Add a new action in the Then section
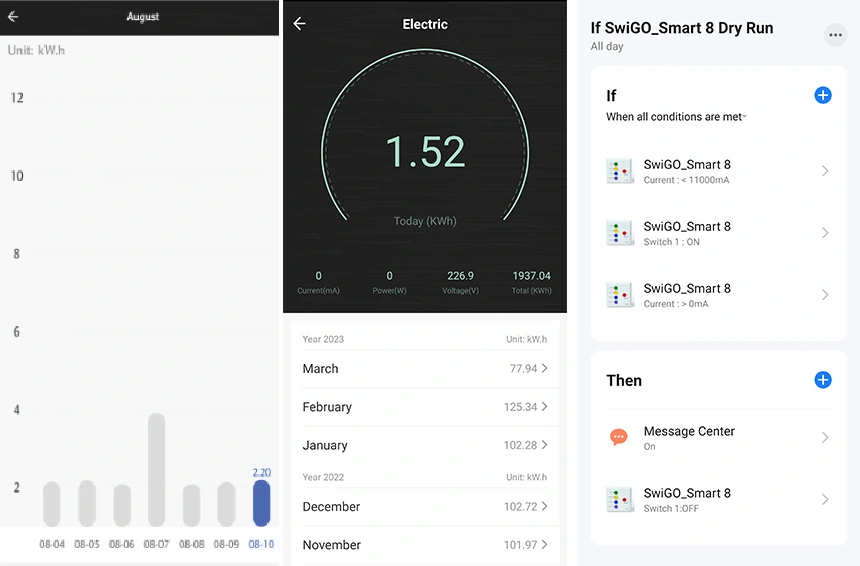The image size is (860, 566). 823,380
